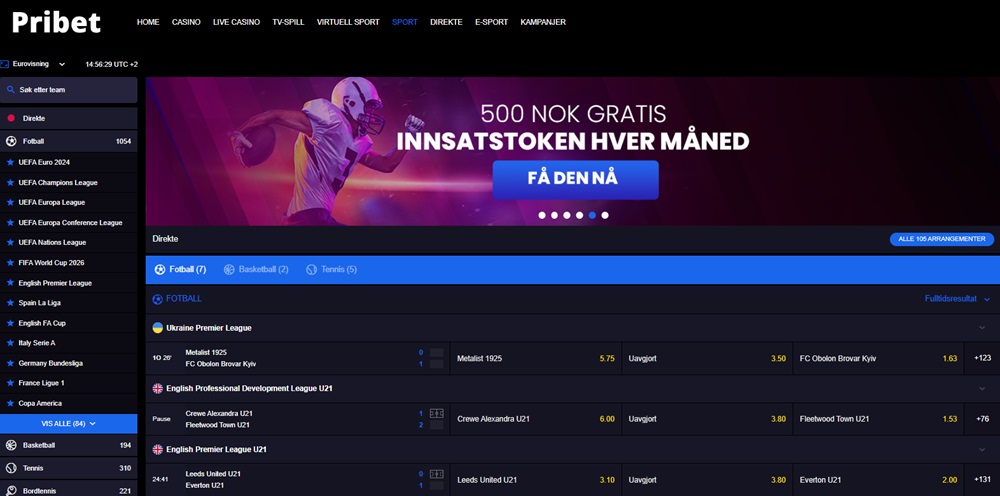Click the star beside Spain La Liga
Image resolution: width=1000 pixels, height=496 pixels.
(x=10, y=303)
